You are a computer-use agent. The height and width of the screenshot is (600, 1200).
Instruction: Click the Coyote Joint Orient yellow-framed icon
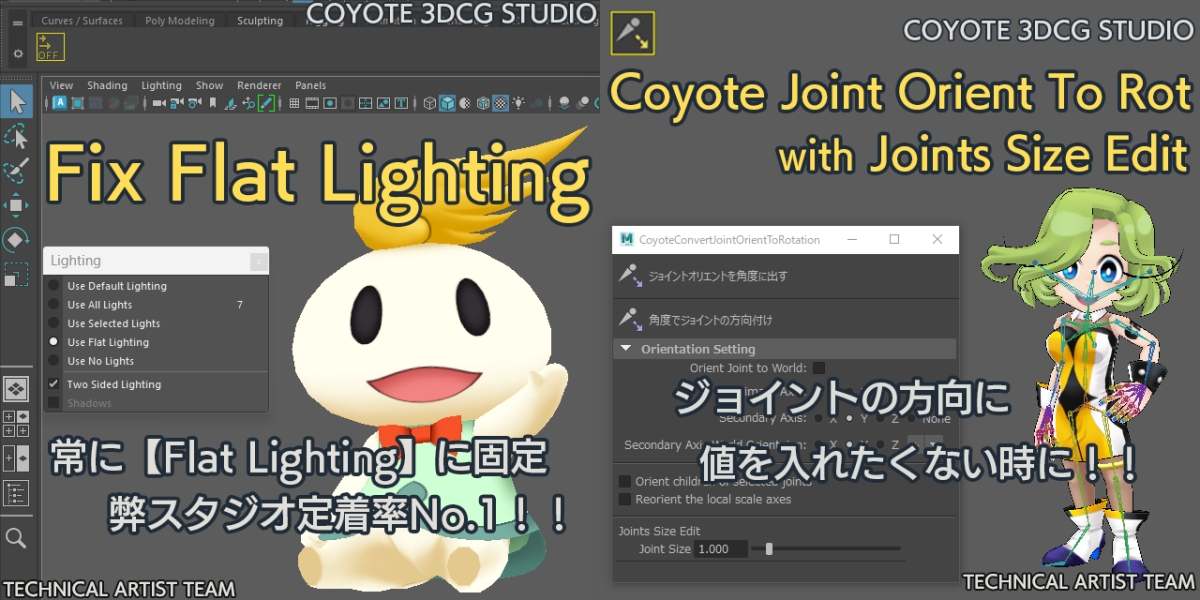tap(632, 33)
